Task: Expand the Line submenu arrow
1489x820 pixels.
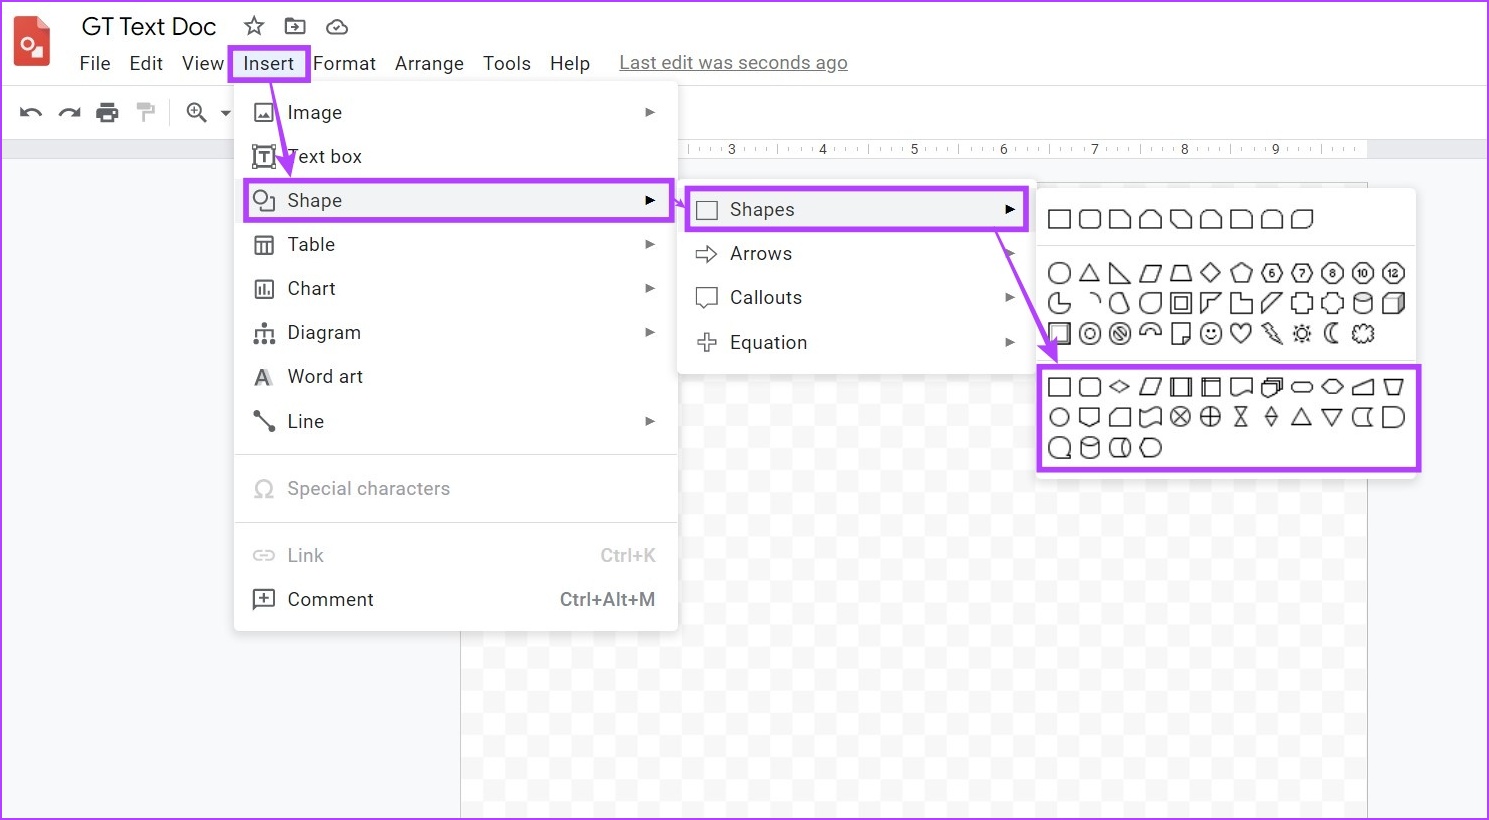Action: (650, 421)
